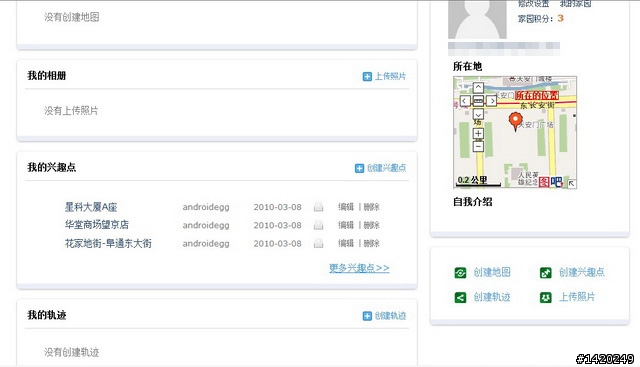Open the 花家地街-阜通东大街 point of interest
Viewport: 640px width, 367px height.
(x=108, y=243)
